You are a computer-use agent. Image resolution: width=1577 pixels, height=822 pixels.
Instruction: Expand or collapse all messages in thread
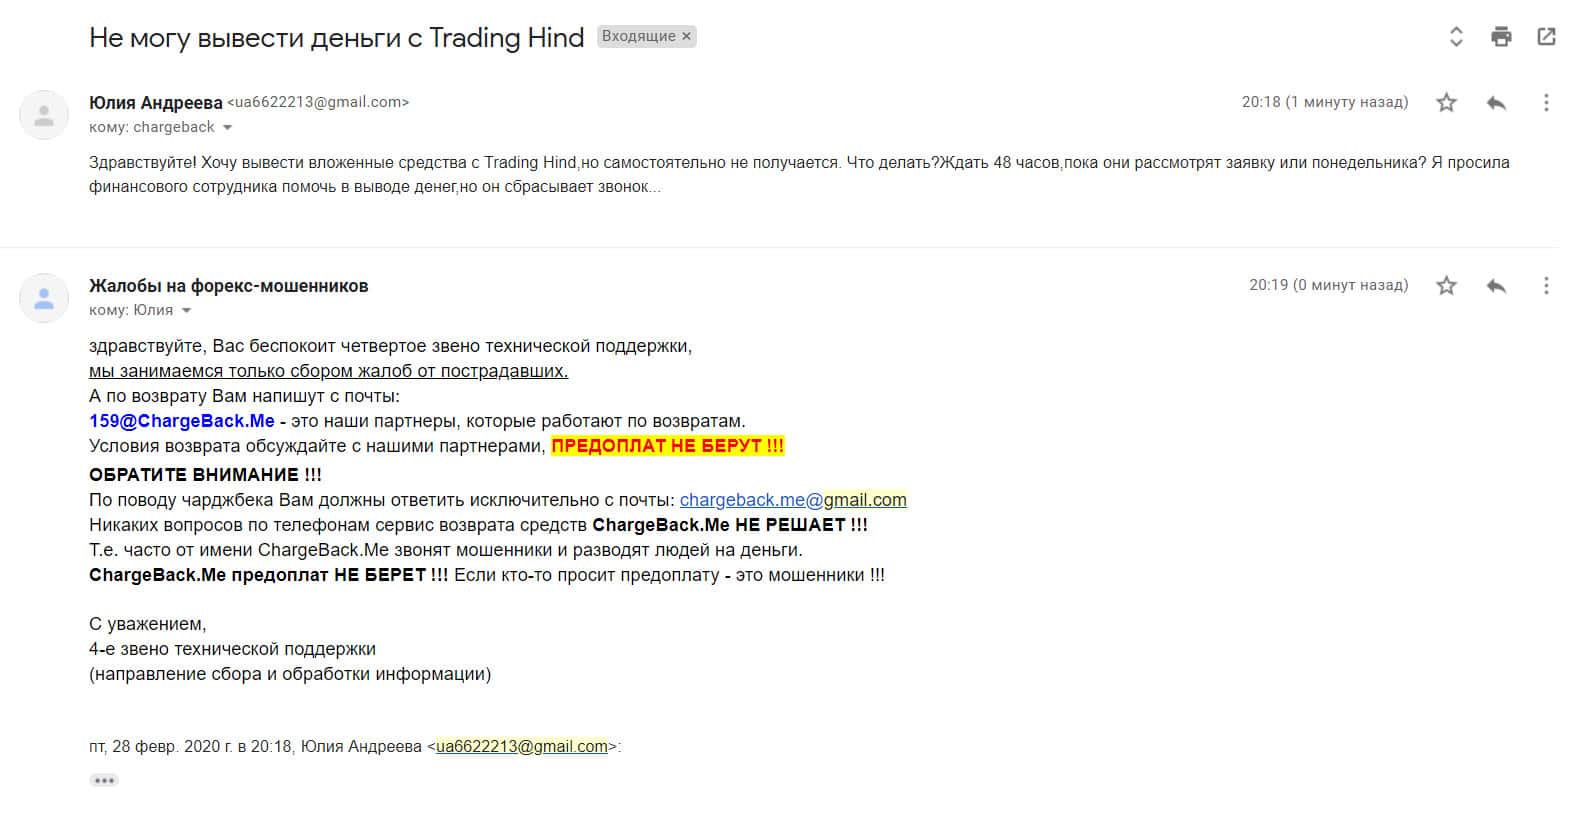pyautogui.click(x=1456, y=37)
